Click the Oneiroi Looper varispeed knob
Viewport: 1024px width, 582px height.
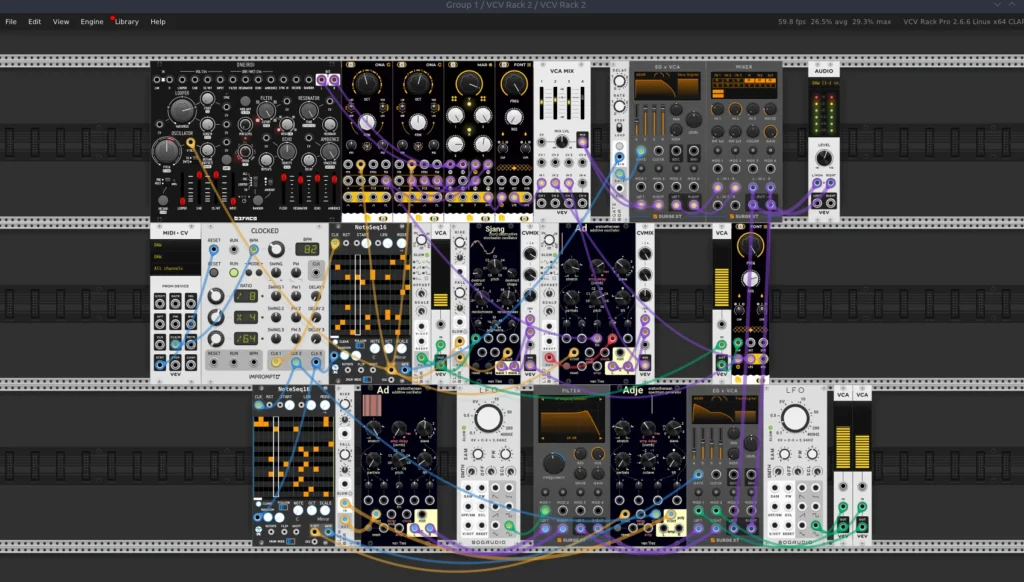tap(182, 110)
